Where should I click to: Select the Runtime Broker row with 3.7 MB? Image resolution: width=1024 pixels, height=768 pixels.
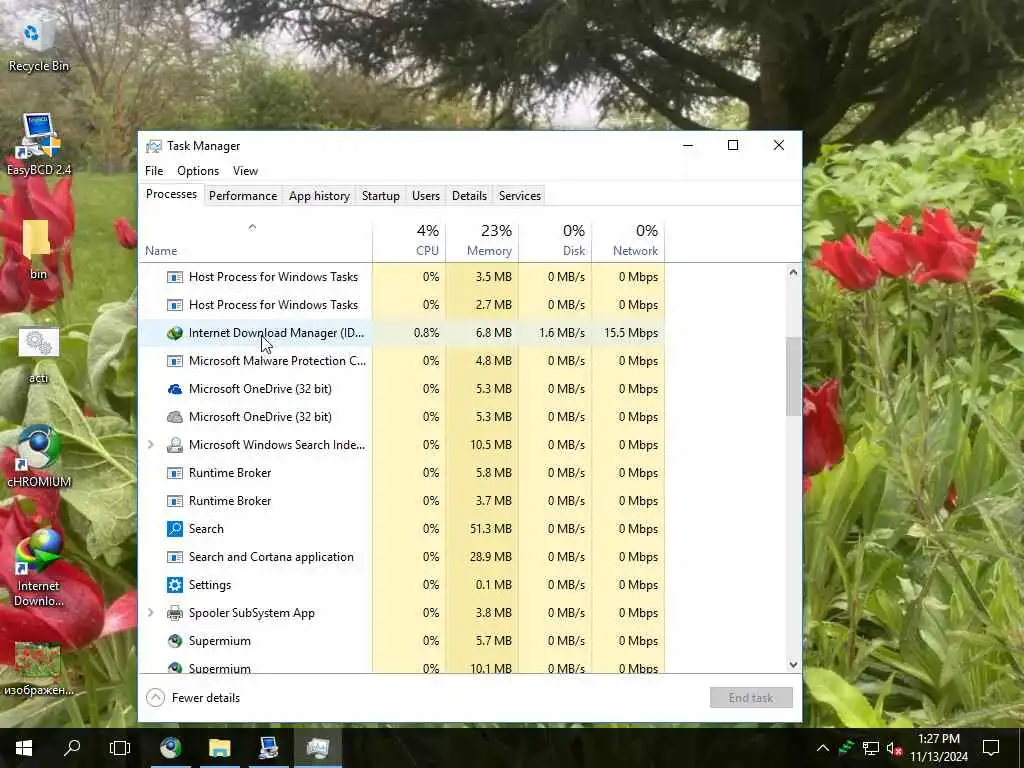pyautogui.click(x=402, y=501)
